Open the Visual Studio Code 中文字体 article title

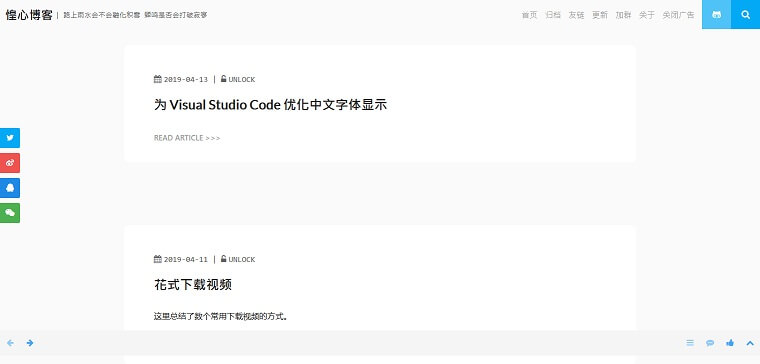(x=270, y=105)
